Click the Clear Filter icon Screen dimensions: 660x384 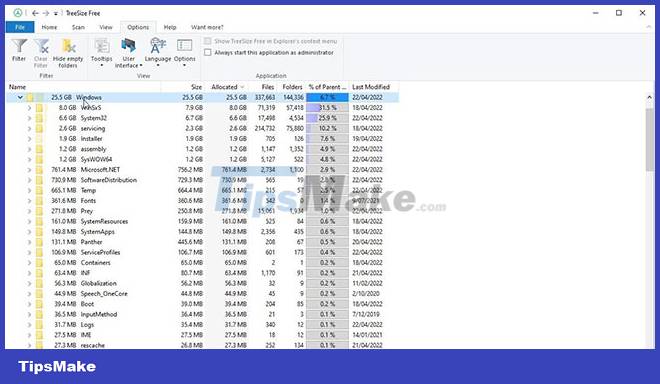click(x=41, y=46)
